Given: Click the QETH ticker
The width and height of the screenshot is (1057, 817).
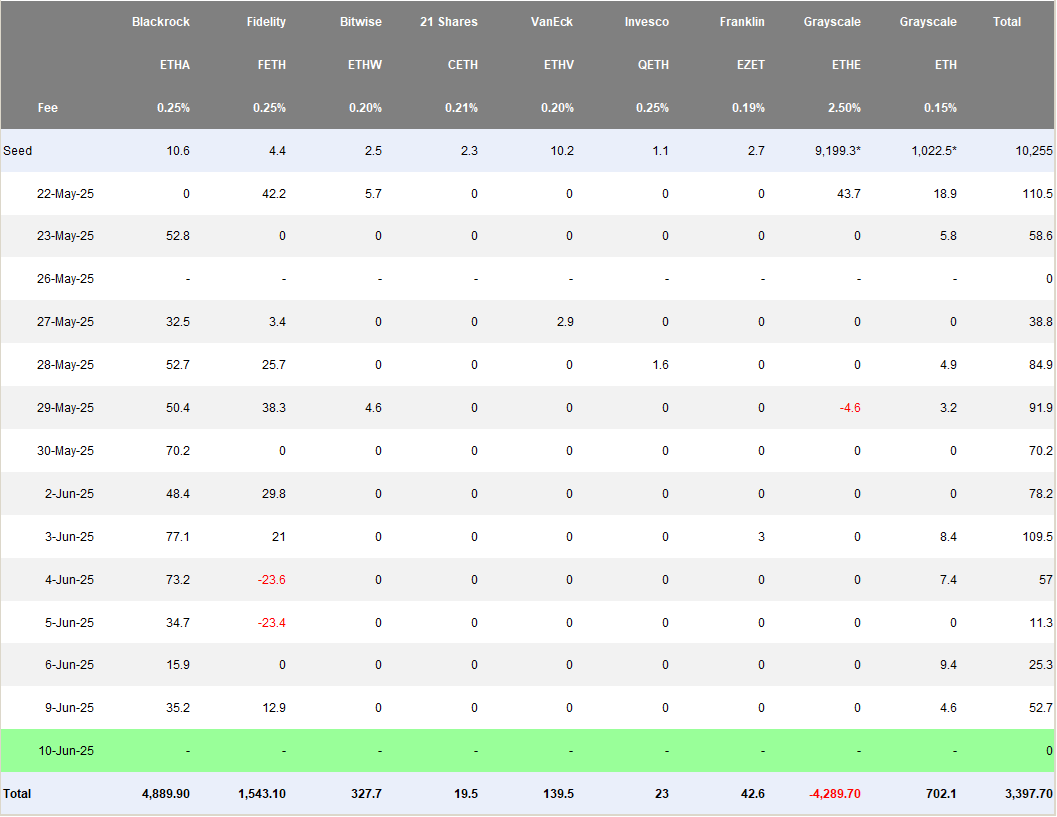Looking at the screenshot, I should [x=653, y=65].
